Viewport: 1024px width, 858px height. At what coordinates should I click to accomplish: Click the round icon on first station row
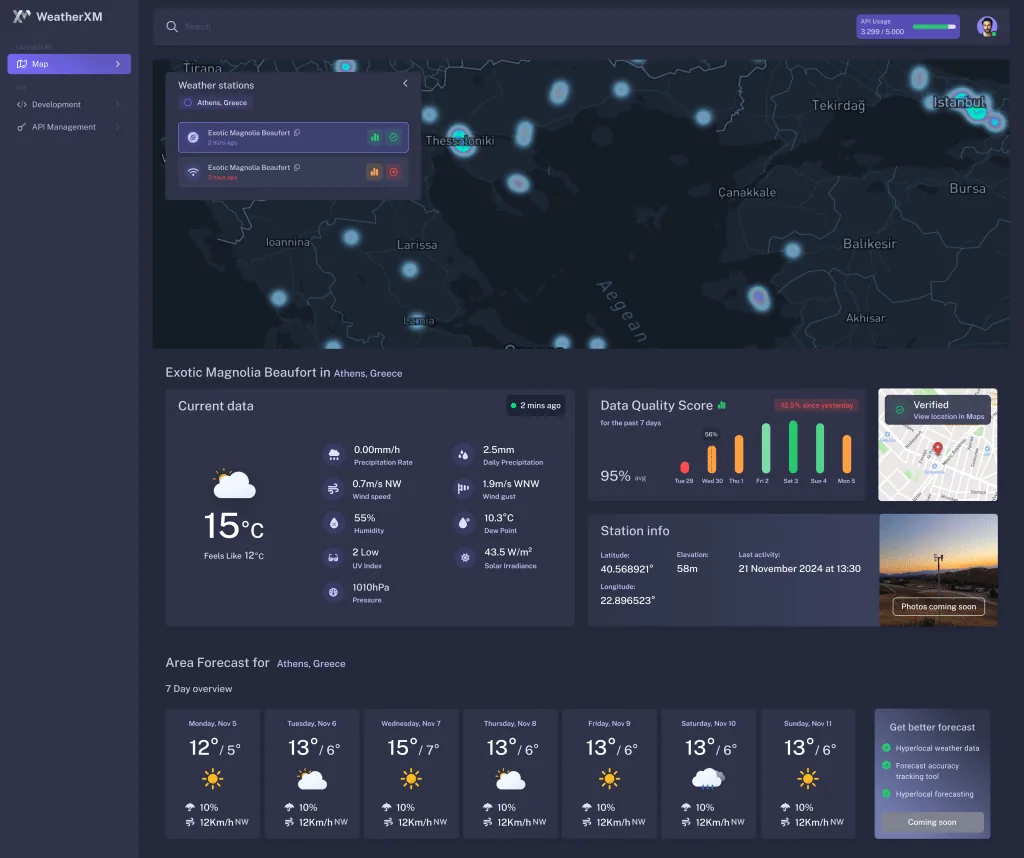click(193, 137)
